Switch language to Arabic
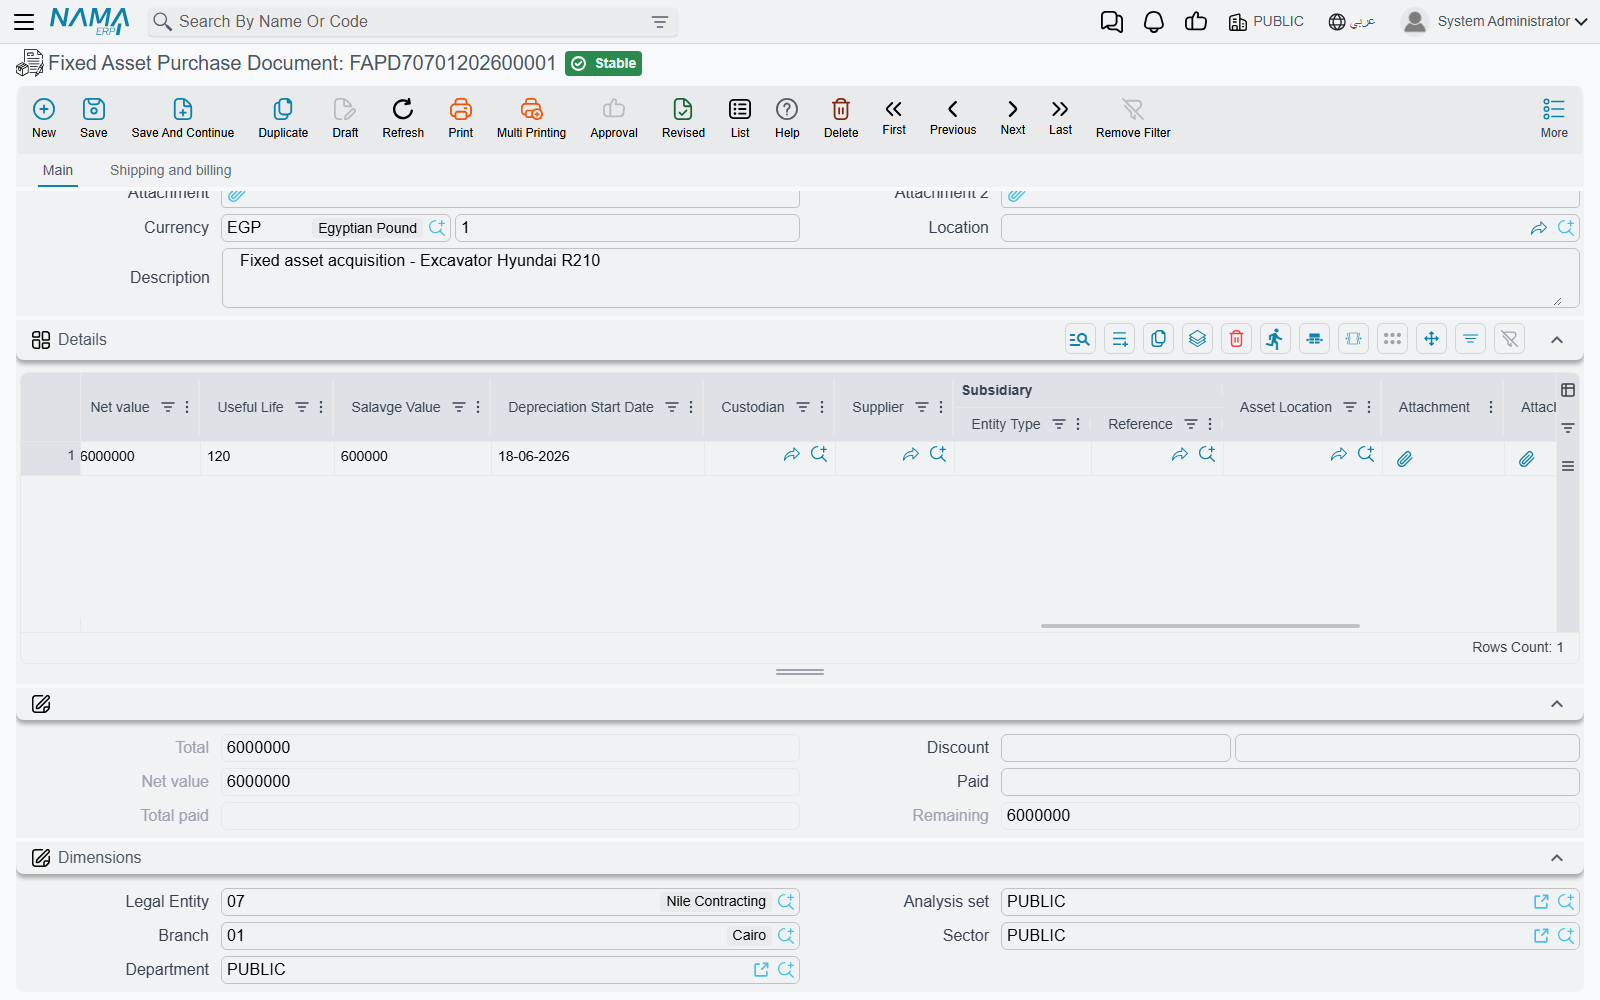 pyautogui.click(x=1352, y=21)
